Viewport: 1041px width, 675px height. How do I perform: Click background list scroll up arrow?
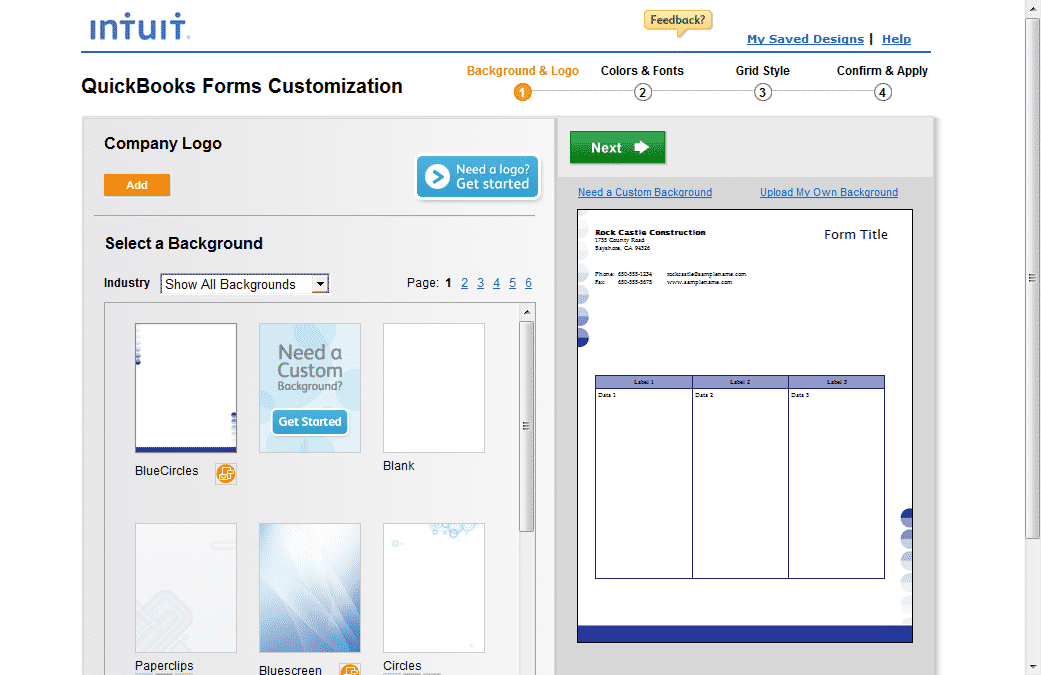coord(526,312)
